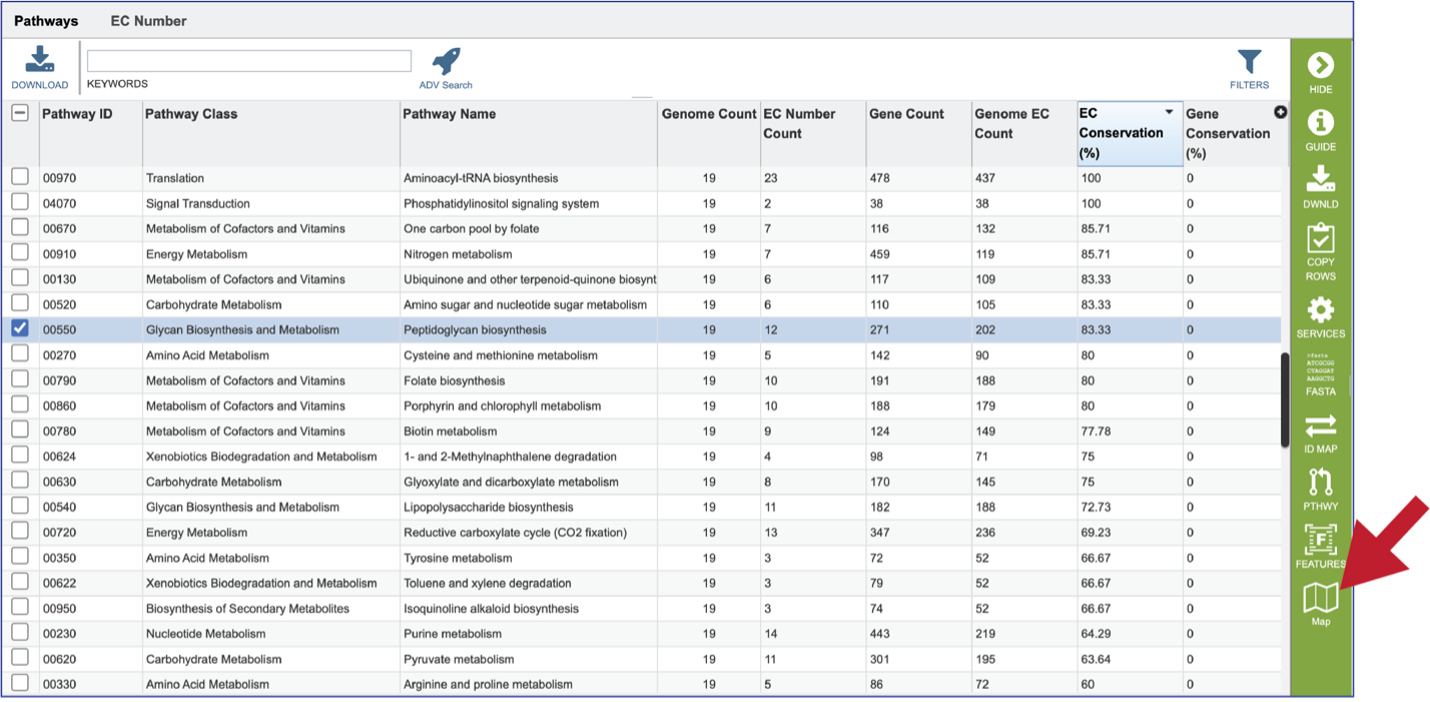This screenshot has width=1430, height=702.
Task: Click the DWNLD icon in the sidebar
Action: (x=1320, y=179)
